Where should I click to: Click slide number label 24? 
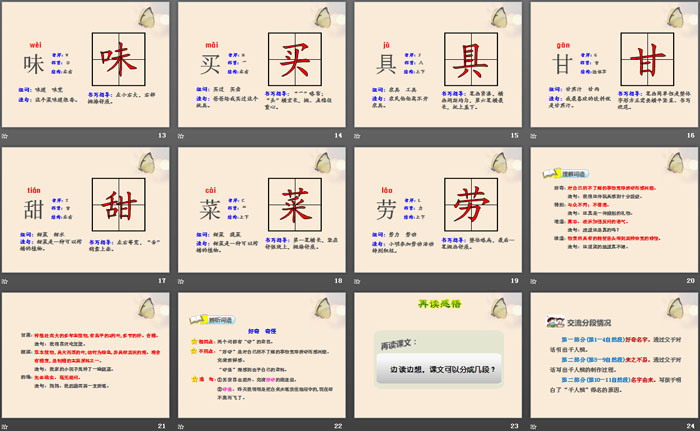[x=691, y=426]
